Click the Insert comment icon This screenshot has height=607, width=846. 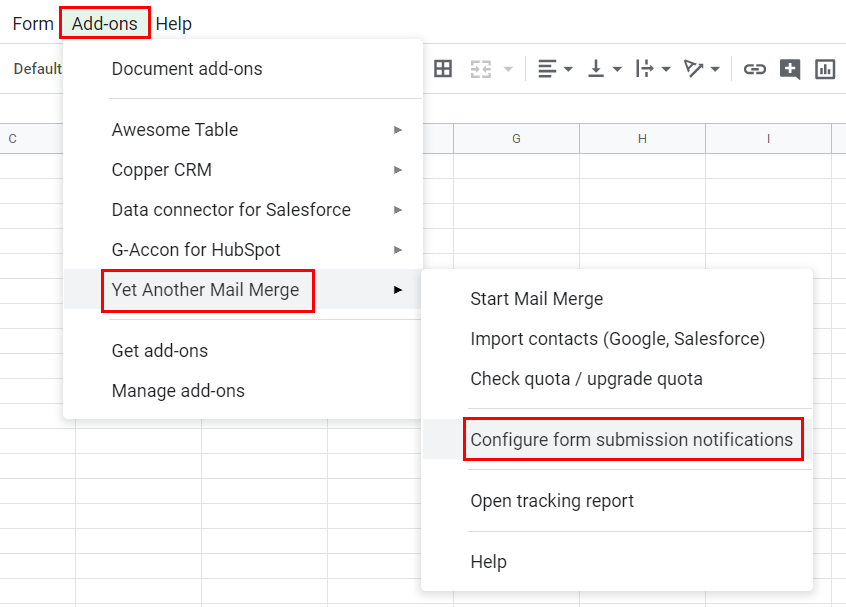click(790, 69)
